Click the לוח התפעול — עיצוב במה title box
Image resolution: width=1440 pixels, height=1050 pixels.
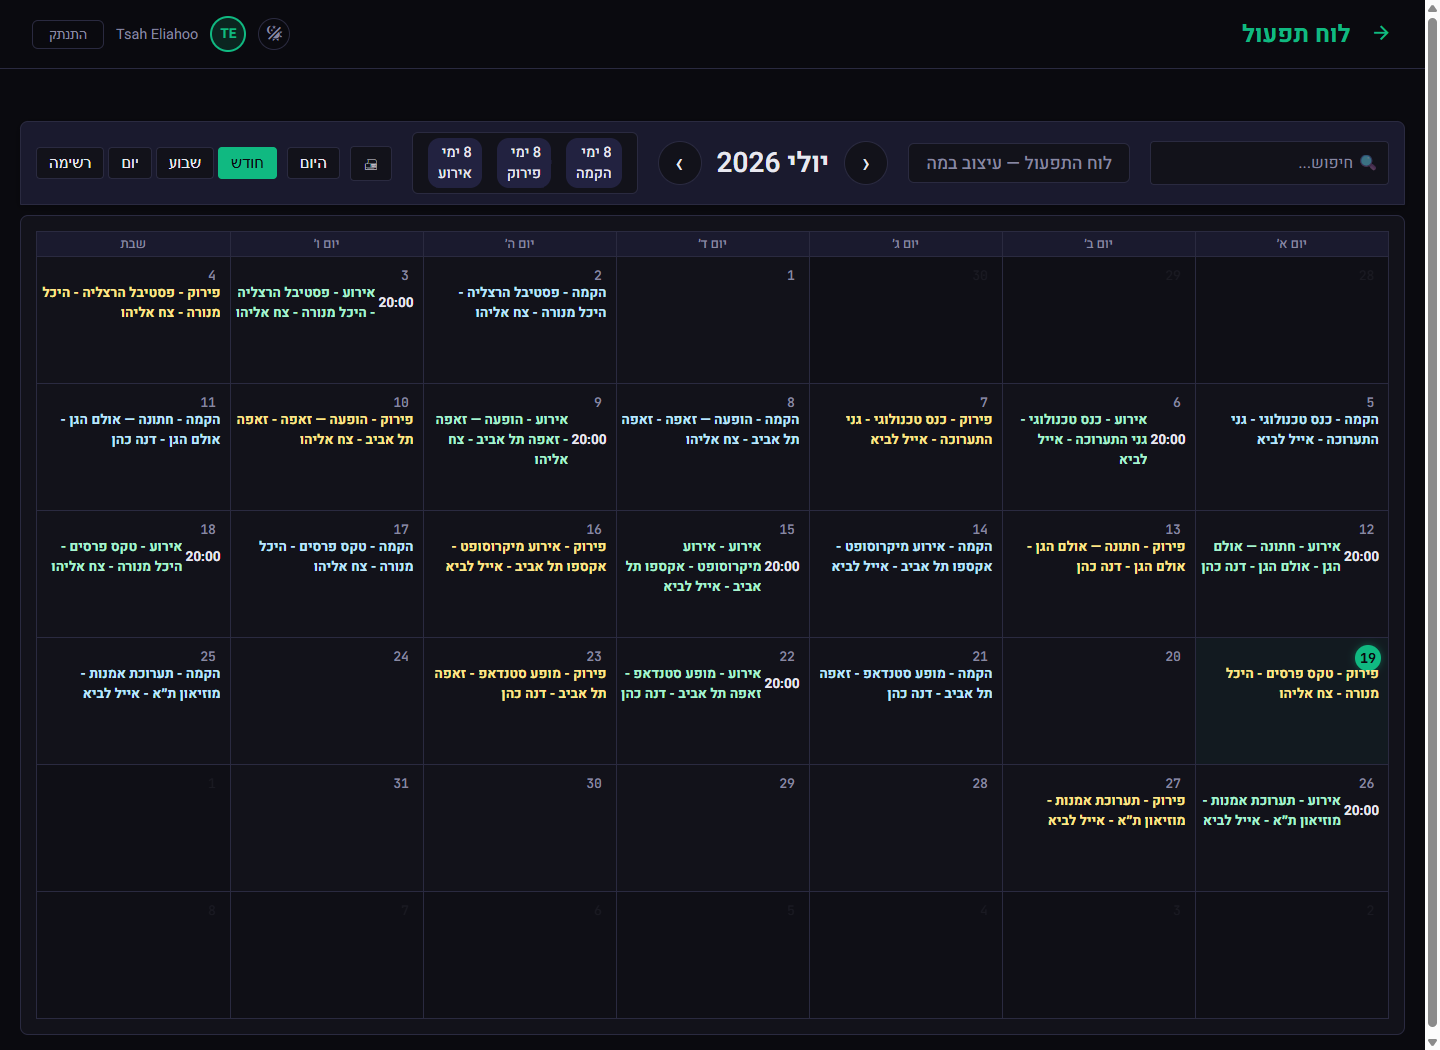pos(1019,163)
